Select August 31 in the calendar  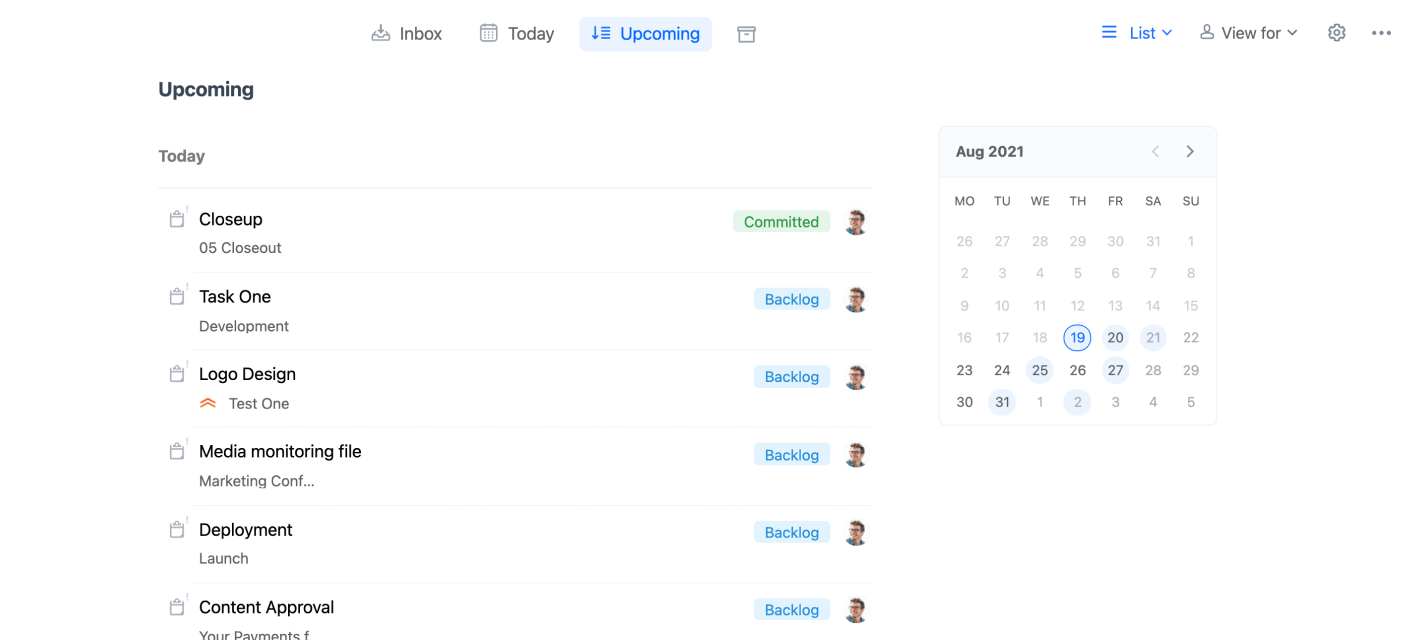1002,402
